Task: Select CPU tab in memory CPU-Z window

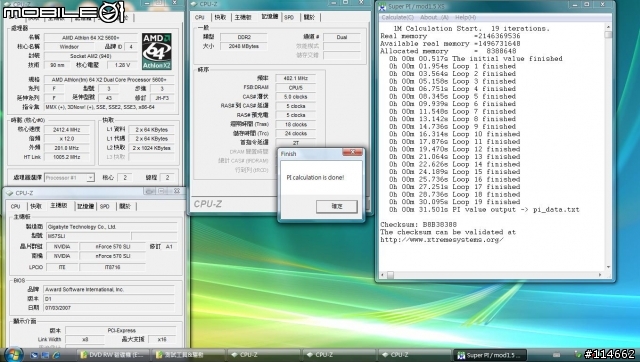Action: [x=200, y=17]
